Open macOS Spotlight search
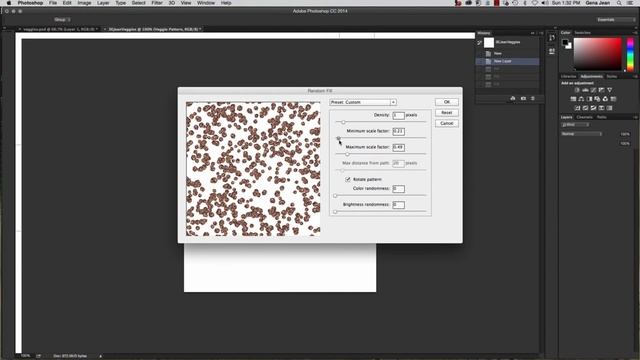 click(619, 3)
